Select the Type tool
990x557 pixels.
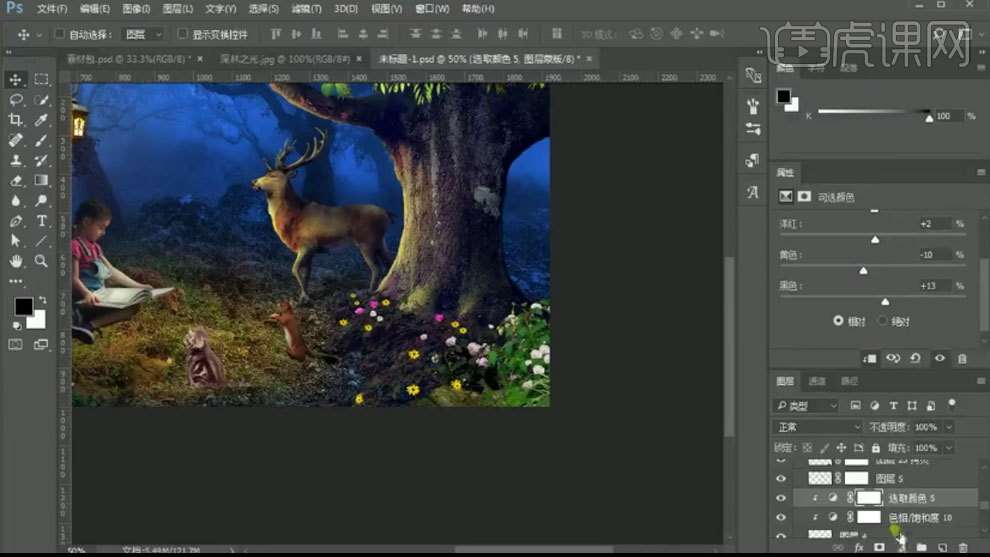click(x=42, y=221)
